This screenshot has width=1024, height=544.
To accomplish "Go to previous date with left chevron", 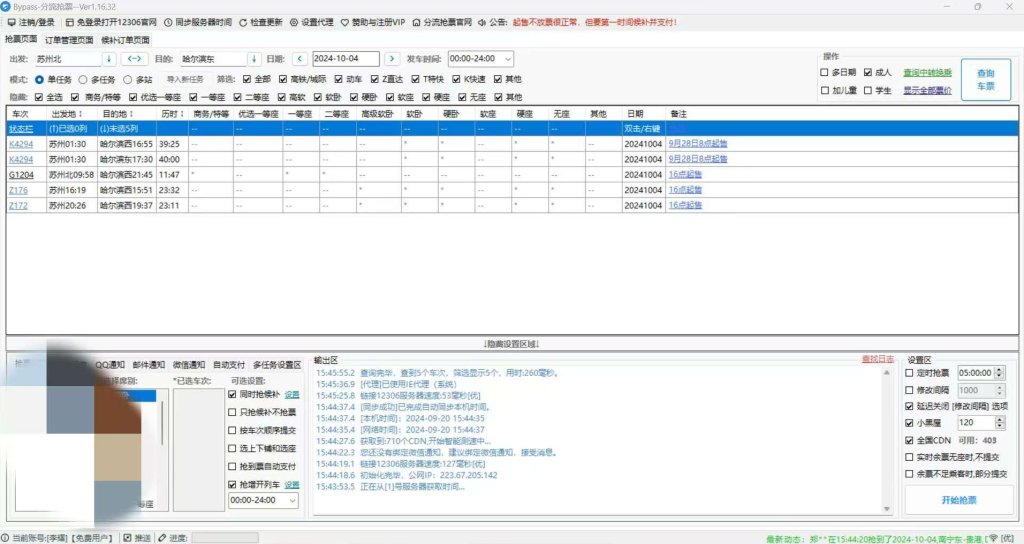I will click(x=300, y=59).
